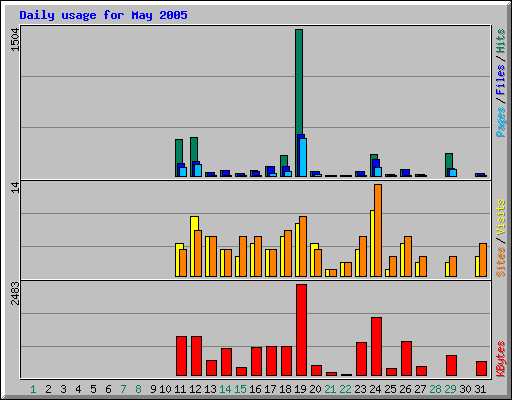Viewport: 512px width, 400px height.
Task: Click the red KBytes bar for day 17
Action: click(x=271, y=361)
